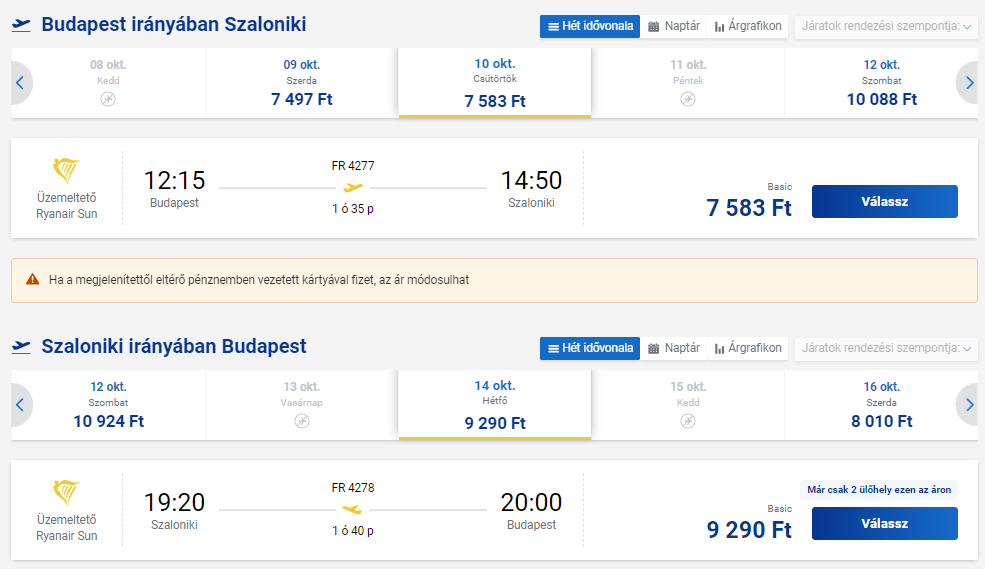Select the 7 583 Ft outbound flight with Válassz
Screen dimensions: 985x569
point(884,202)
